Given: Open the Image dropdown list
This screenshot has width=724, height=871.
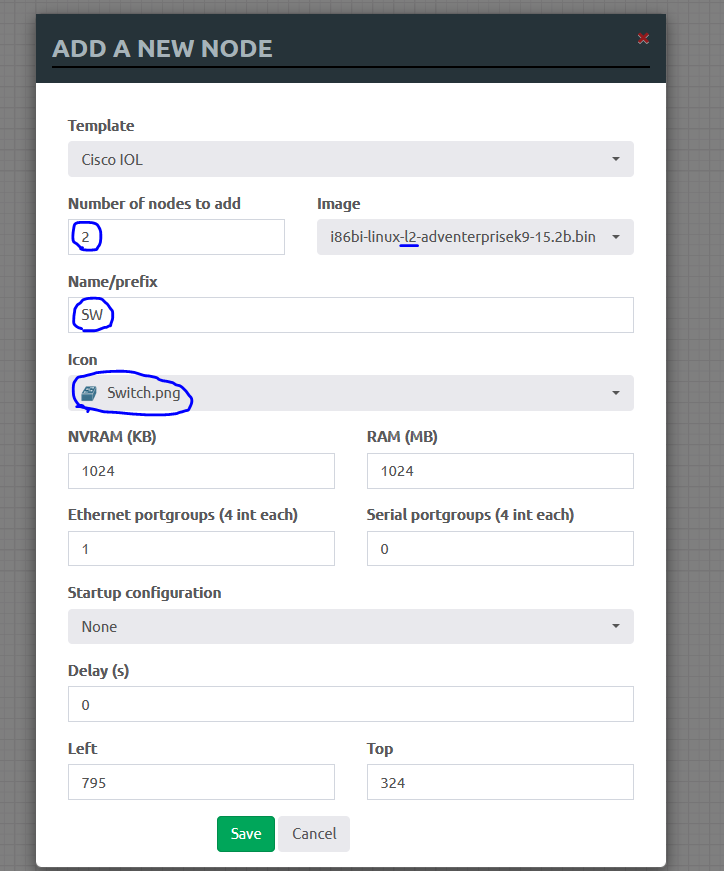Looking at the screenshot, I should tap(475, 237).
